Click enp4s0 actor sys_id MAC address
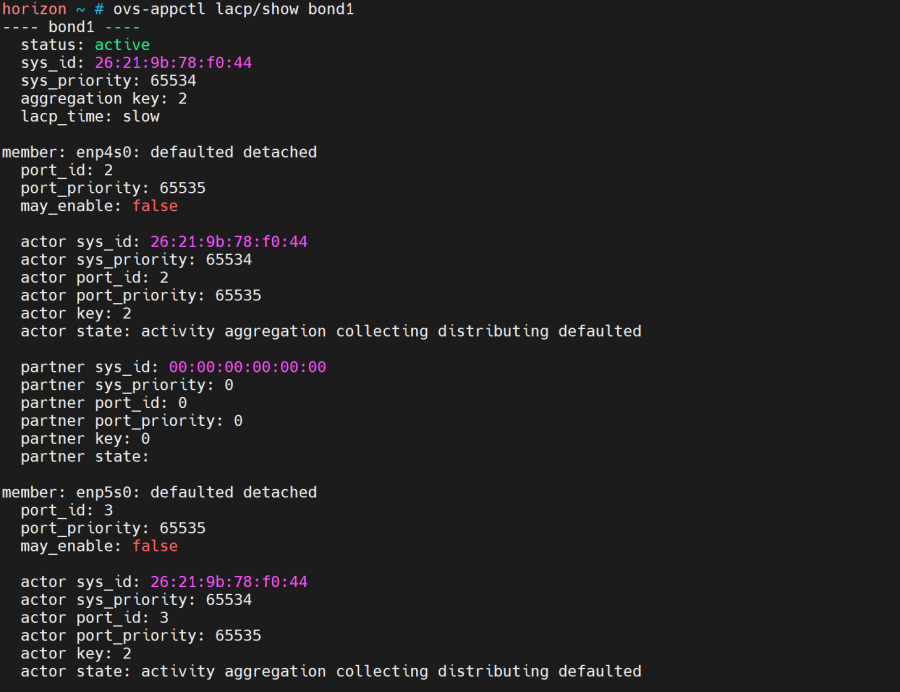Image resolution: width=900 pixels, height=692 pixels. [229, 242]
